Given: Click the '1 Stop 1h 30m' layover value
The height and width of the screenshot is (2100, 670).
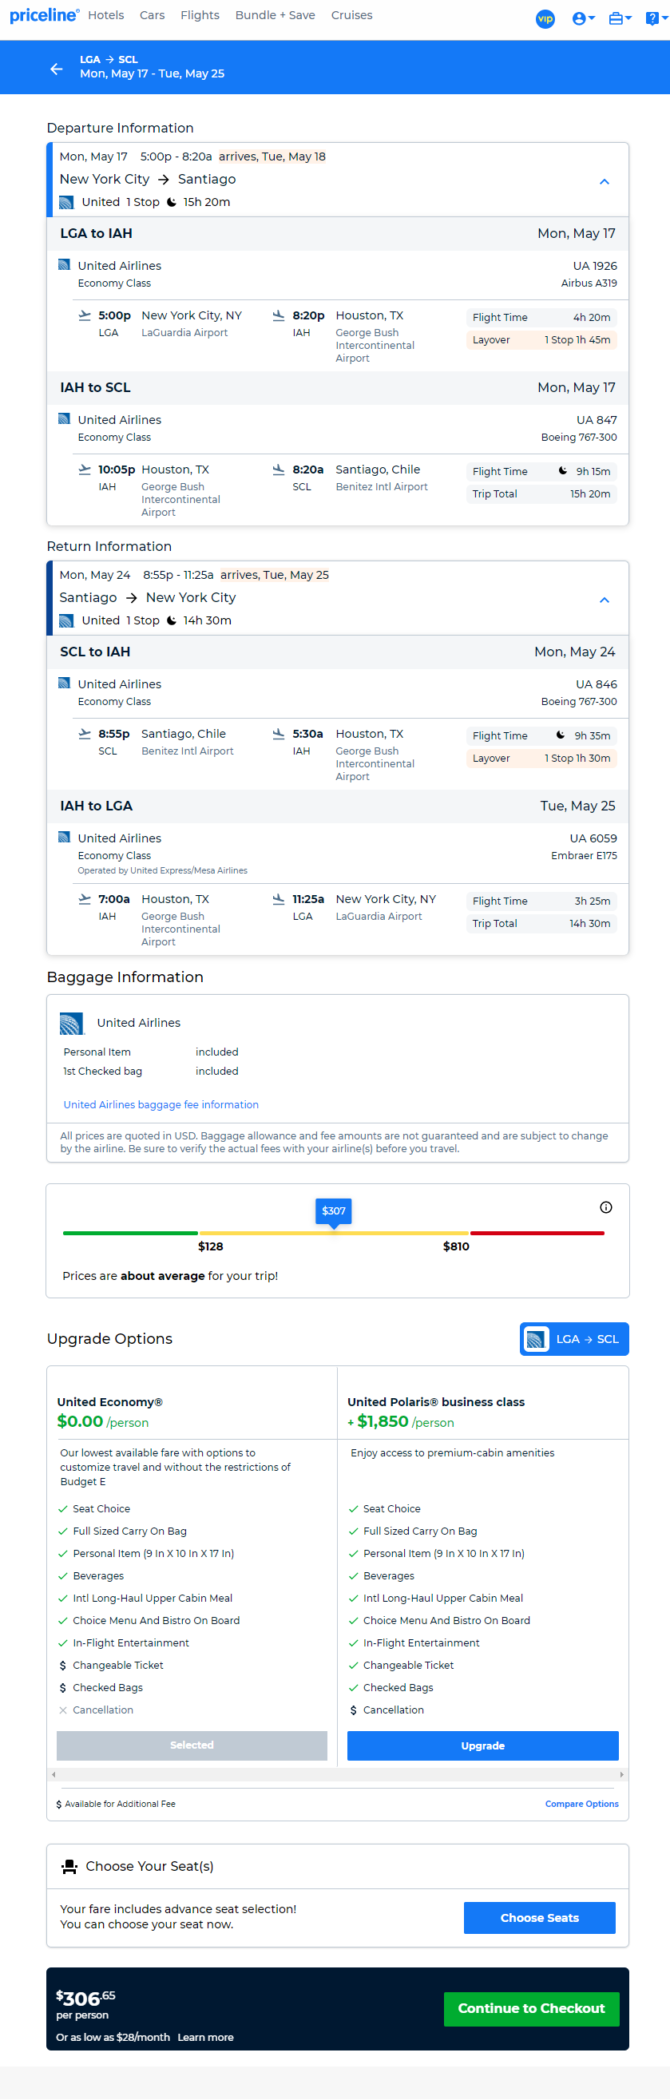Looking at the screenshot, I should tap(577, 758).
